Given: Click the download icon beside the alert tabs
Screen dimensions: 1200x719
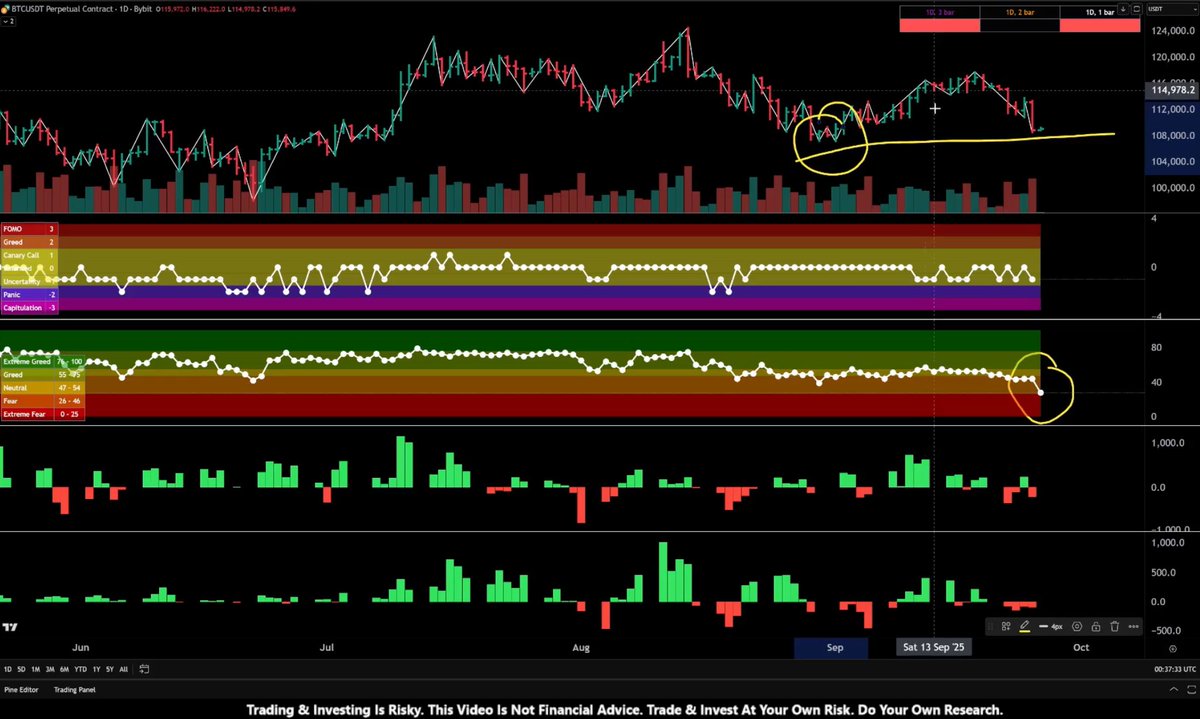Looking at the screenshot, I should pyautogui.click(x=1123, y=9).
